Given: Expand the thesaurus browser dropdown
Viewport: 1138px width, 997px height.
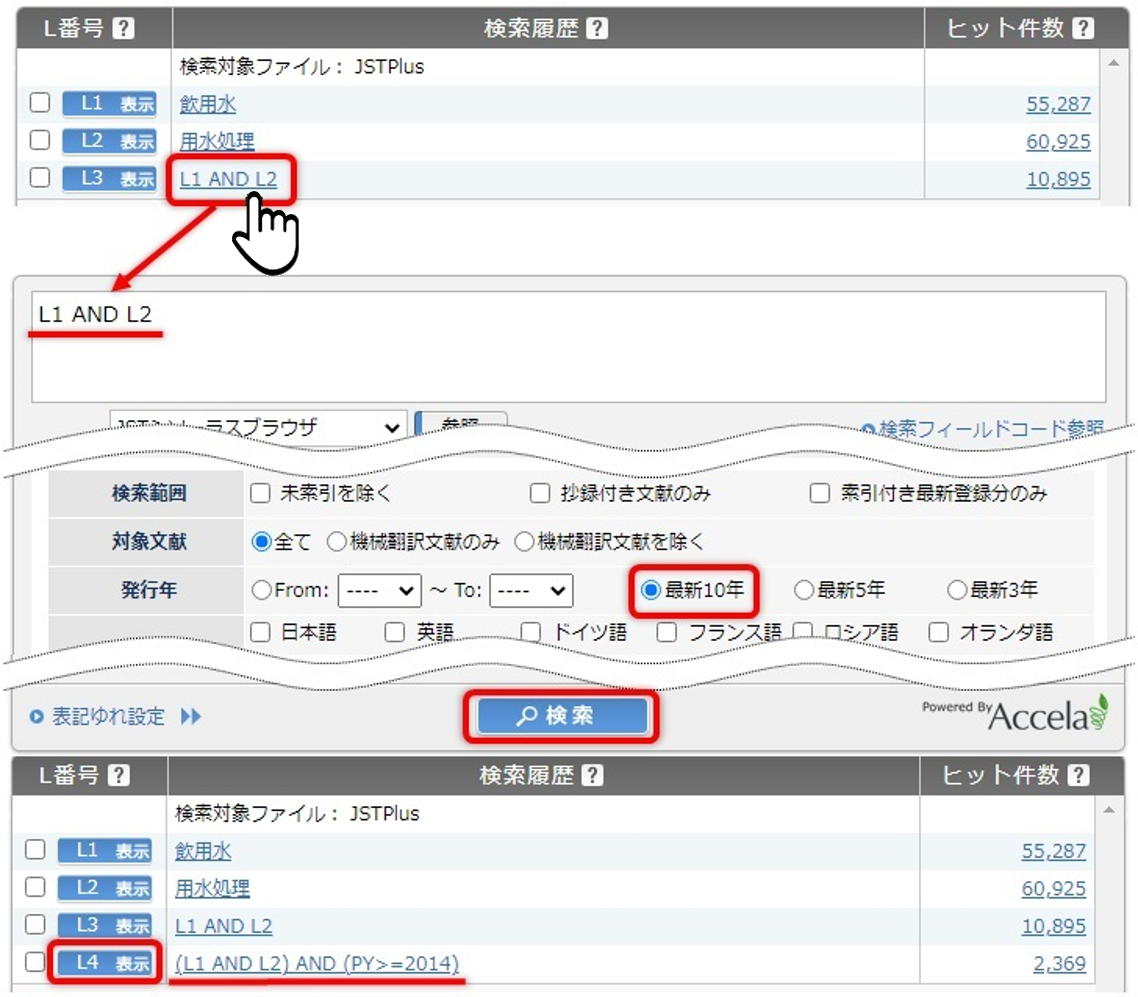Looking at the screenshot, I should click(x=258, y=427).
